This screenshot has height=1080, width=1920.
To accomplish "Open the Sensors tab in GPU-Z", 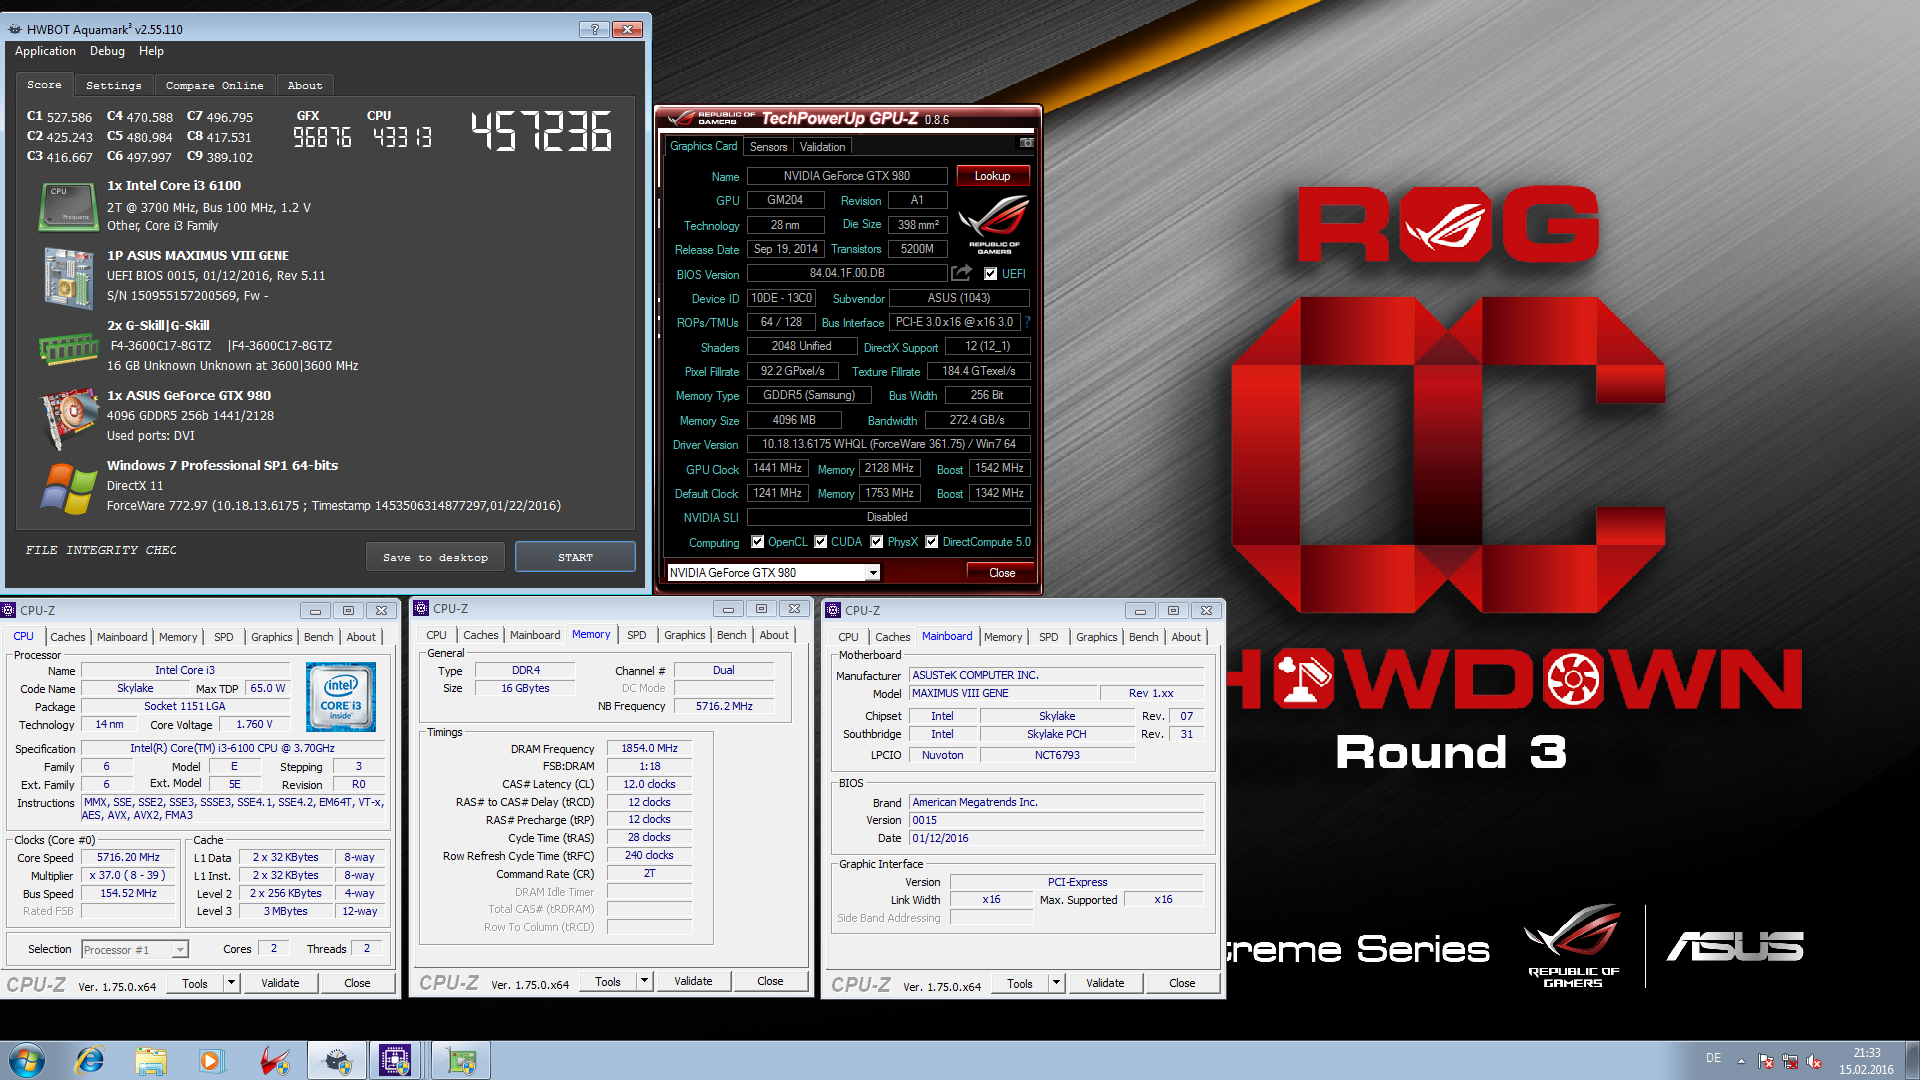I will [x=768, y=147].
